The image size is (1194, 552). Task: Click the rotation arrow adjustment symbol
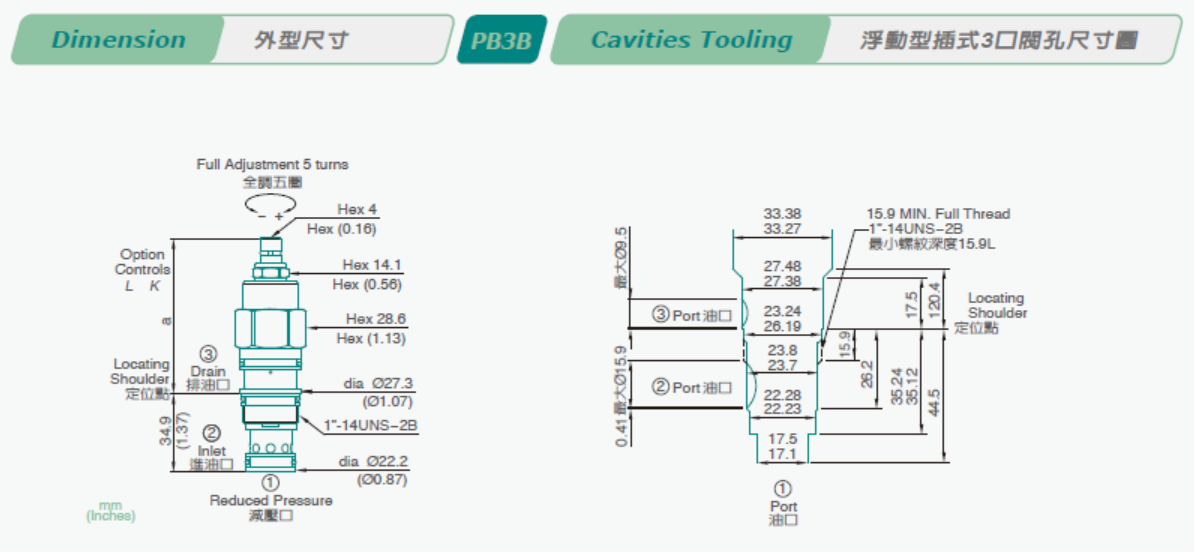[x=271, y=206]
